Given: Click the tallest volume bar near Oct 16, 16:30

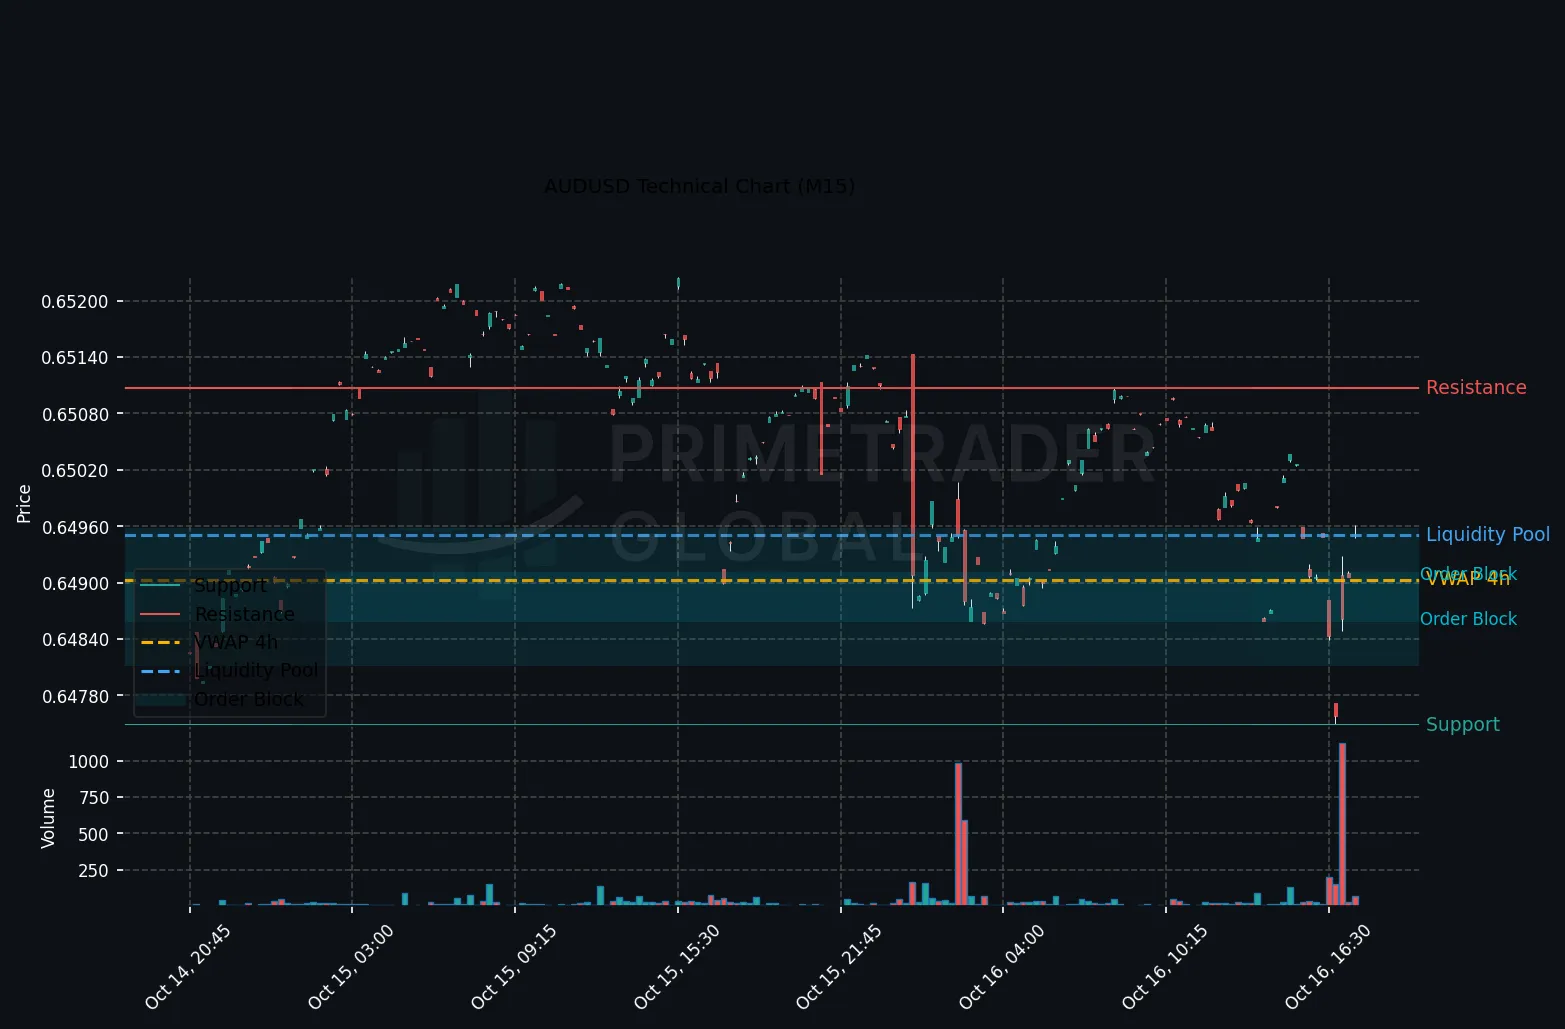Looking at the screenshot, I should pos(1342,824).
